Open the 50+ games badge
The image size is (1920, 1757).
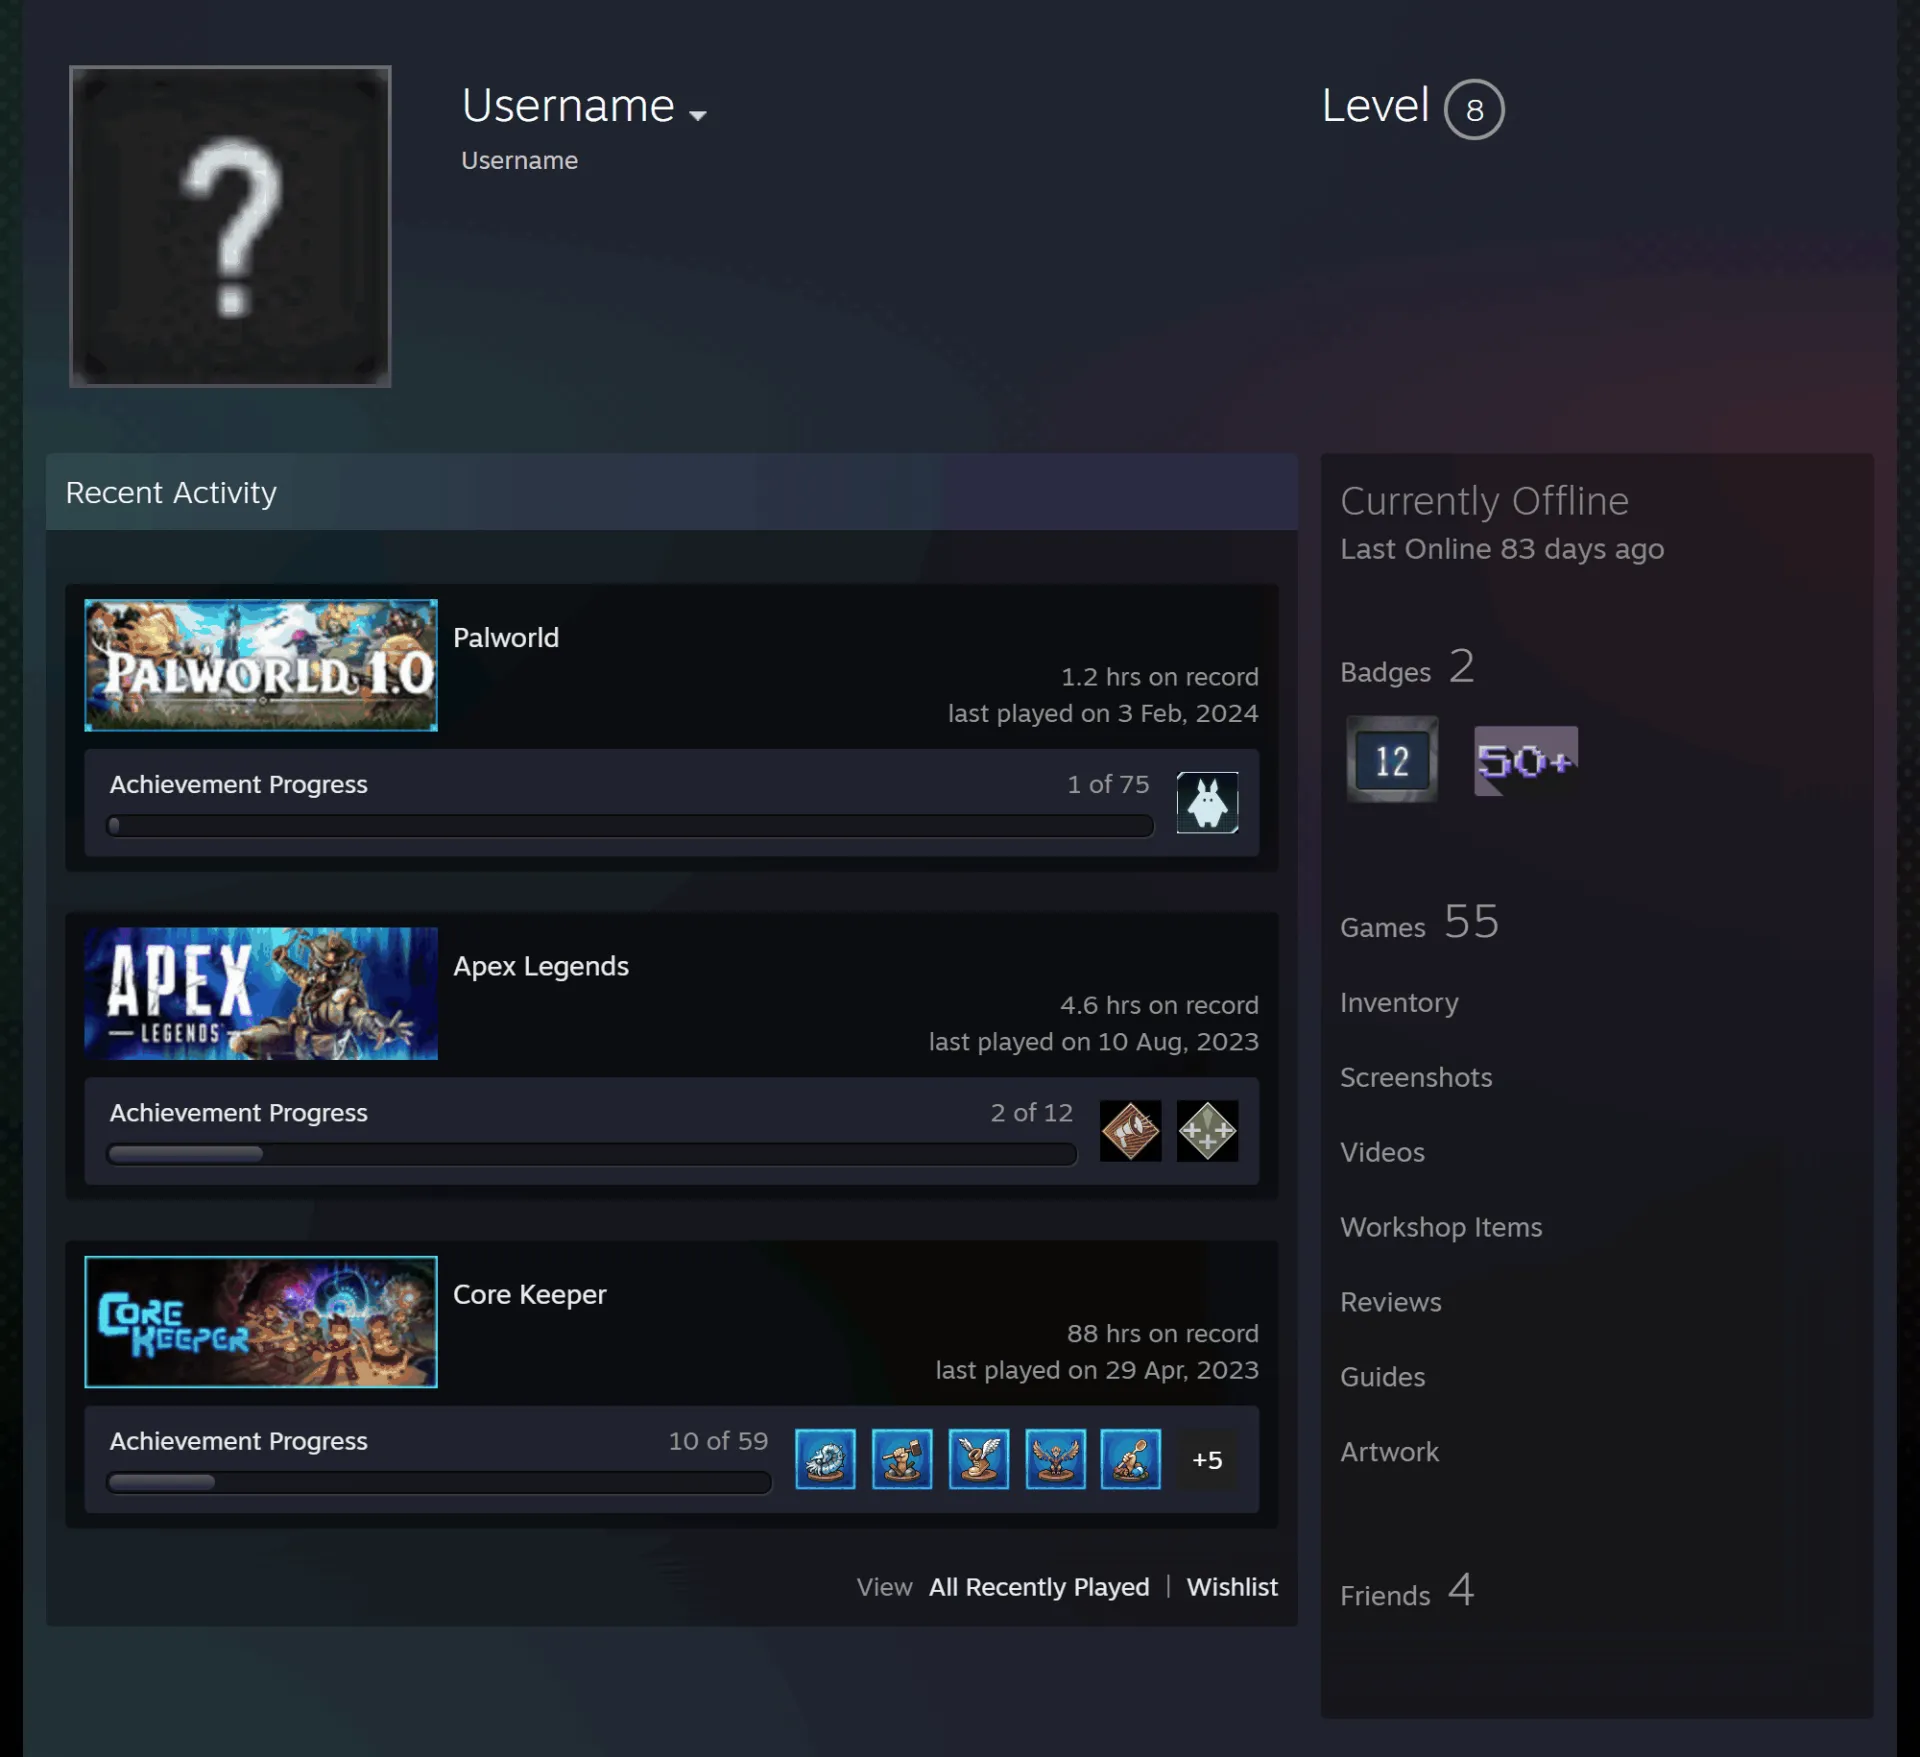1526,761
